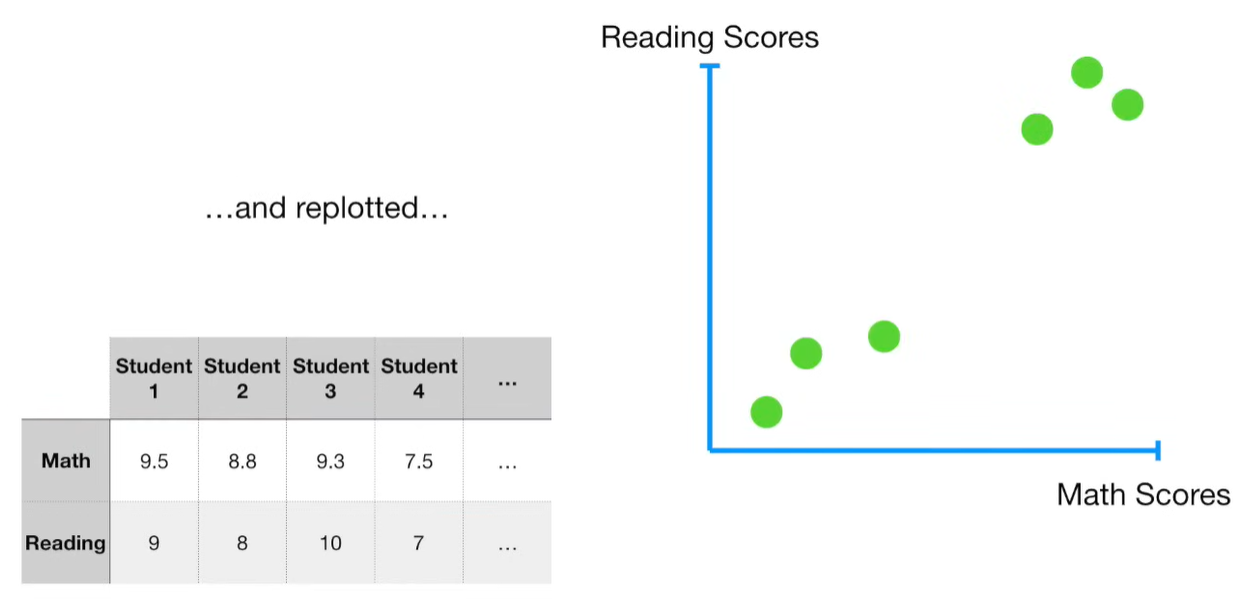Viewport: 1241px width, 599px height.
Task: Select the Math score cell 9.5
Action: 154,461
